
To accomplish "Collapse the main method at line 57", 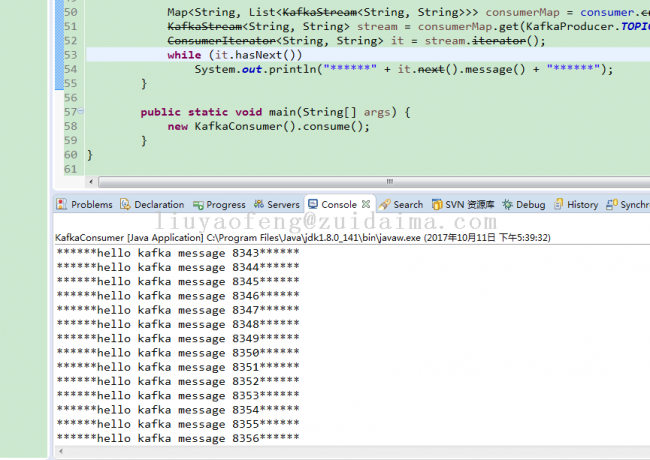I will tap(80, 113).
